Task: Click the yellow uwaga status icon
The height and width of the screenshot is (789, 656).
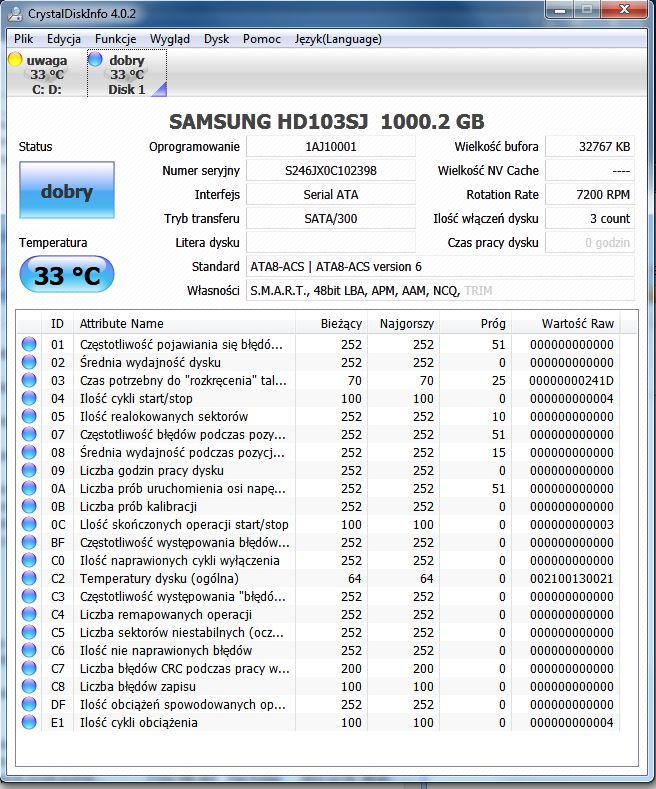Action: [x=16, y=59]
